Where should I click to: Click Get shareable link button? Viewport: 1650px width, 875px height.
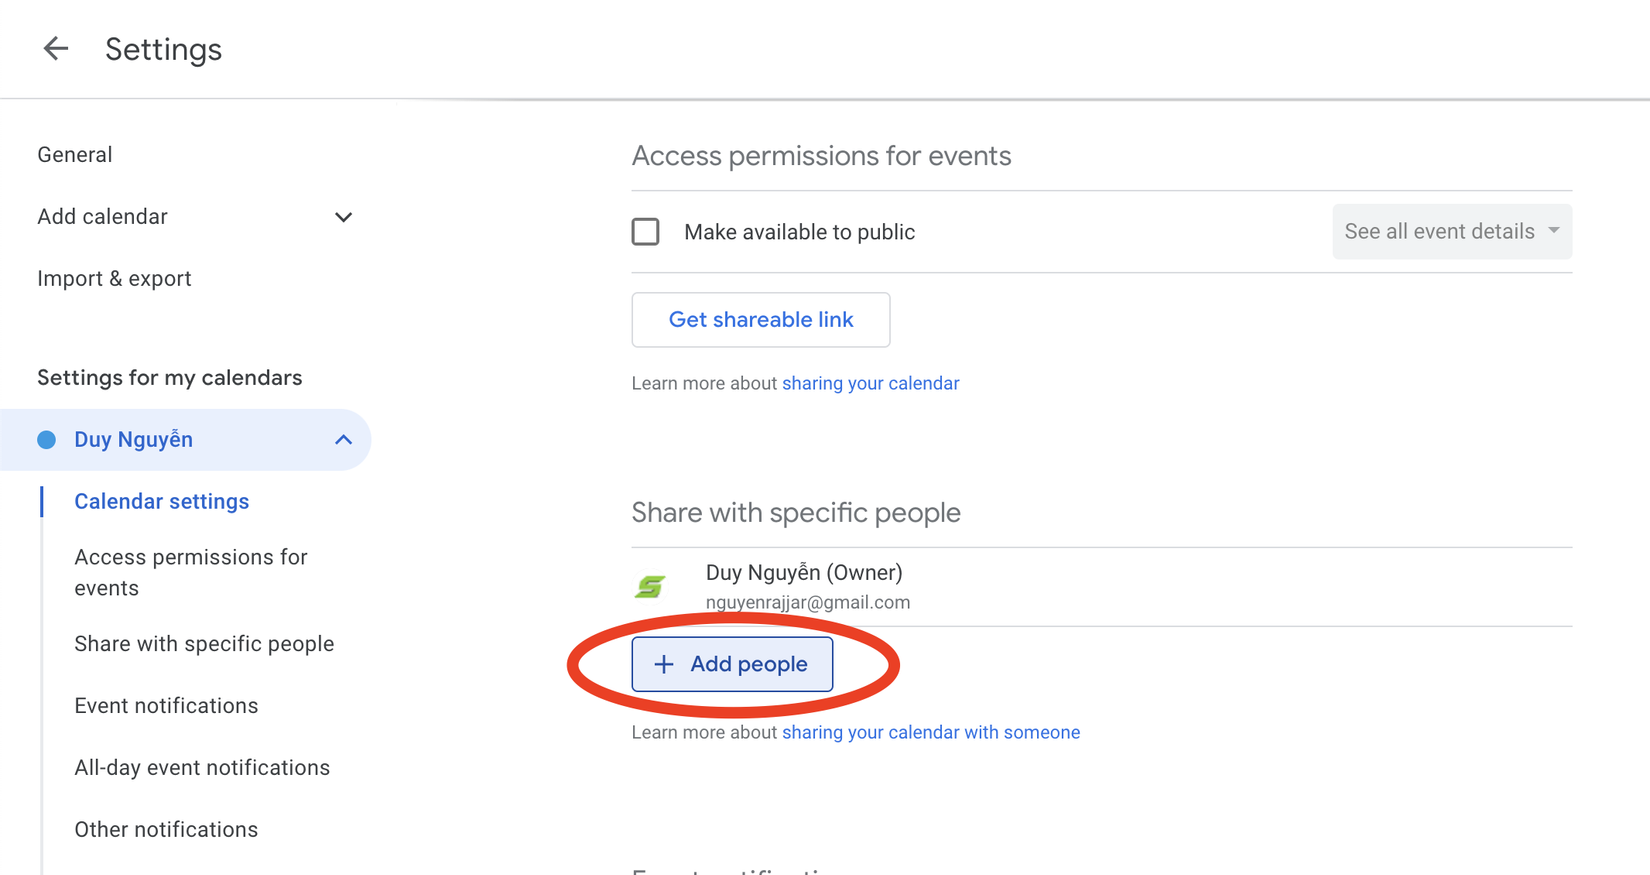click(760, 320)
